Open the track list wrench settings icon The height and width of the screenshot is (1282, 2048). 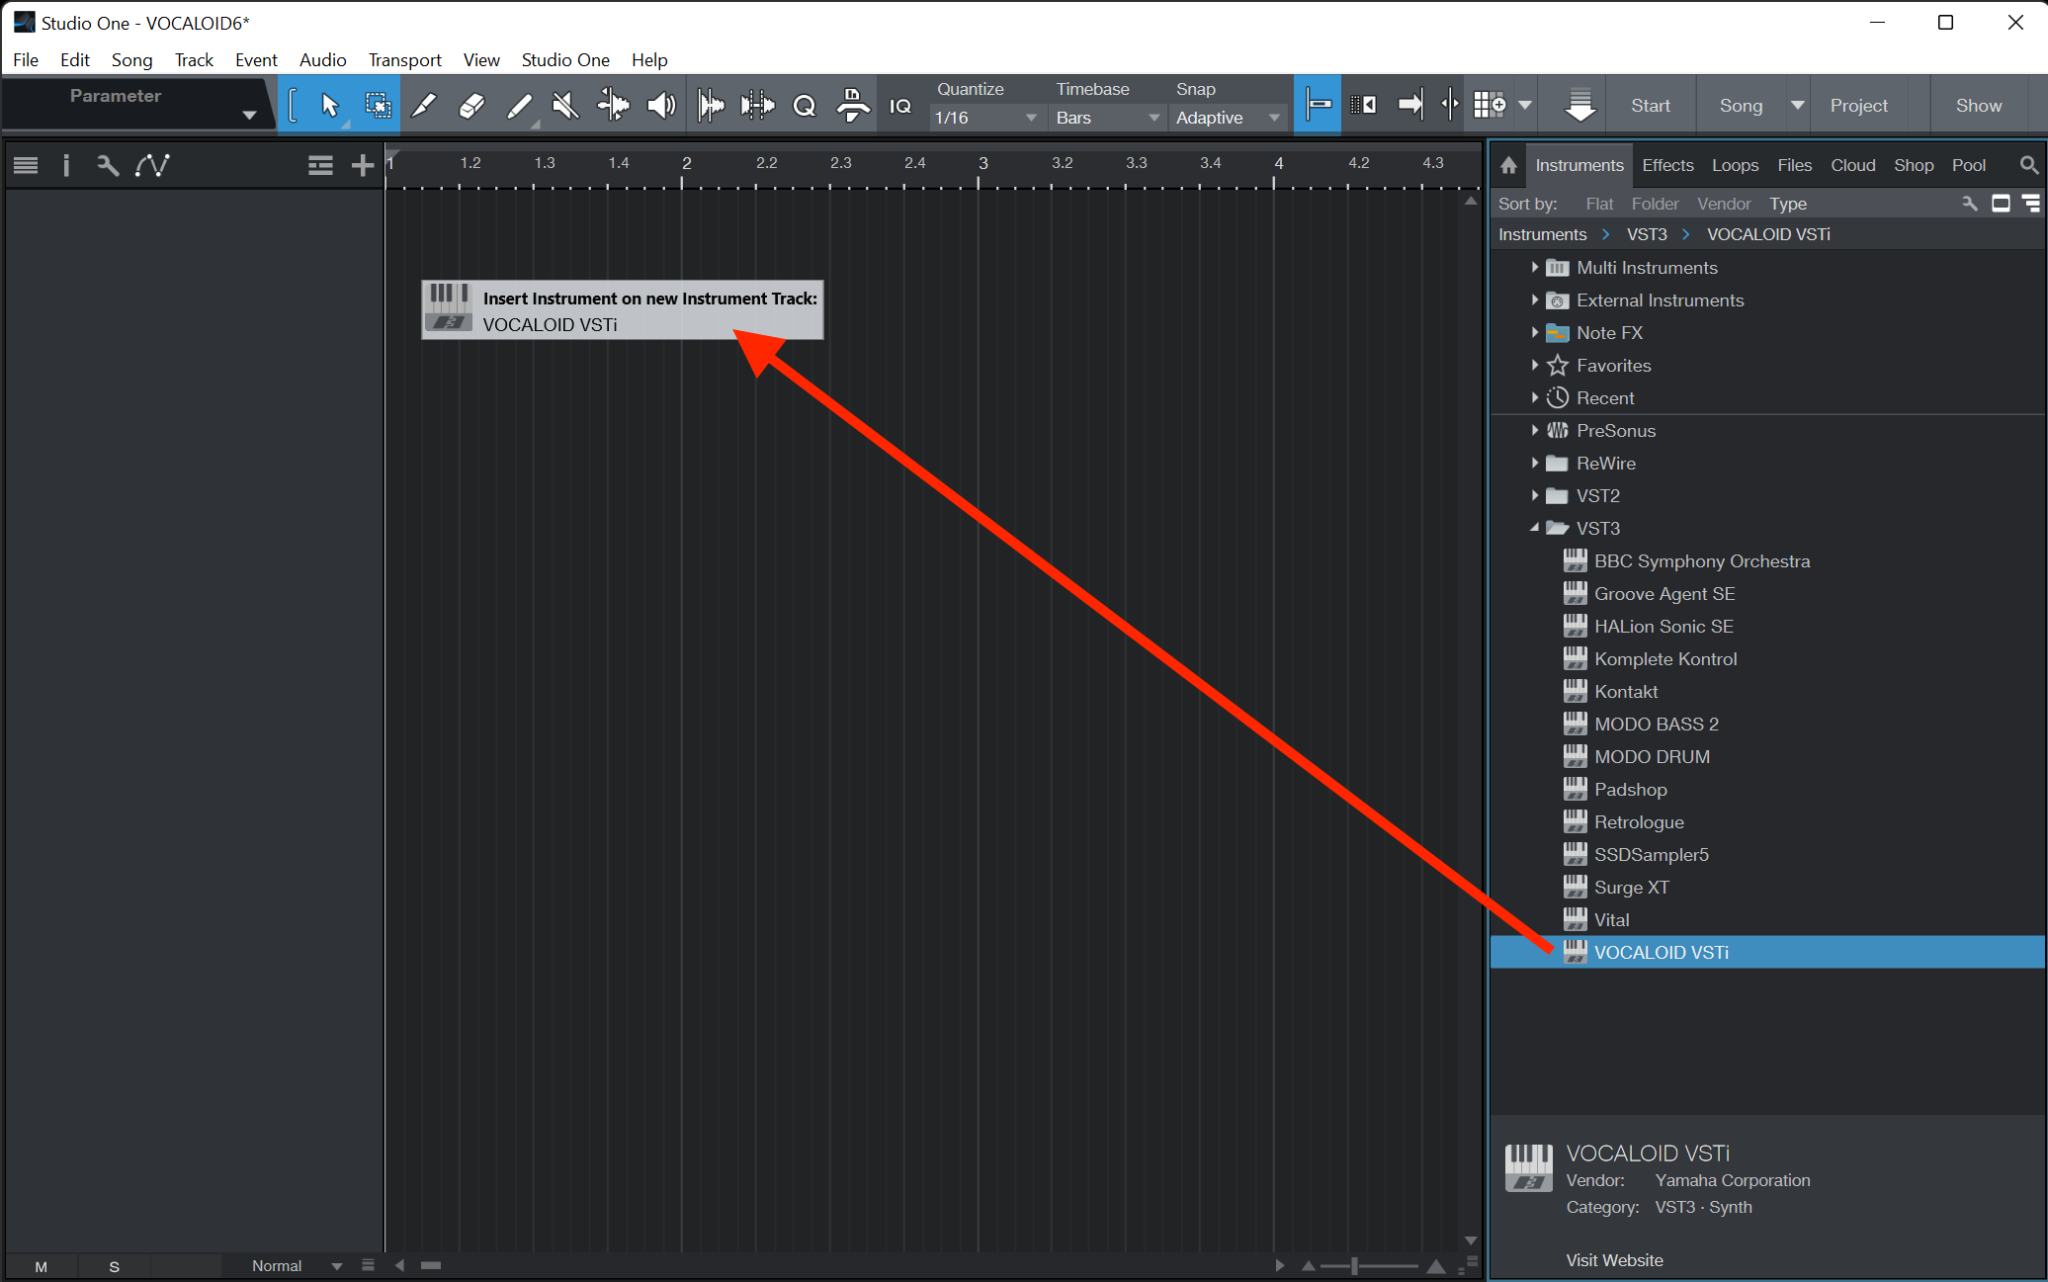107,165
